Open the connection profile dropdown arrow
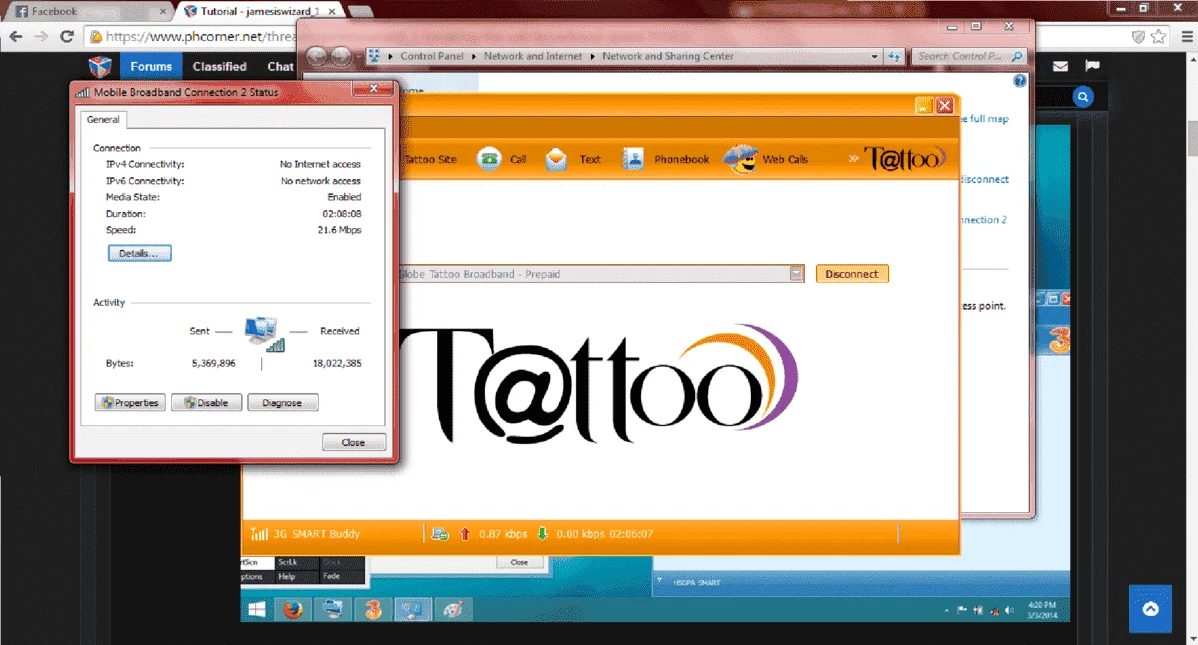Viewport: 1198px width, 645px height. pyautogui.click(x=796, y=274)
